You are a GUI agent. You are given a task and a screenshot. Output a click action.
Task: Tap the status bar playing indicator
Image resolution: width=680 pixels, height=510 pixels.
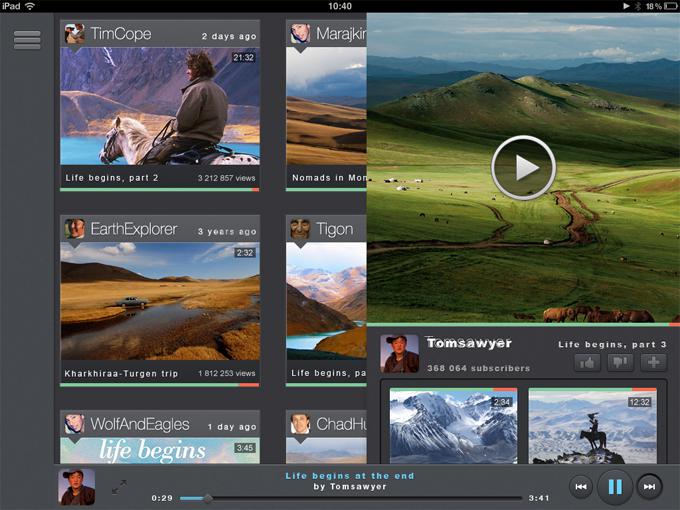click(626, 6)
